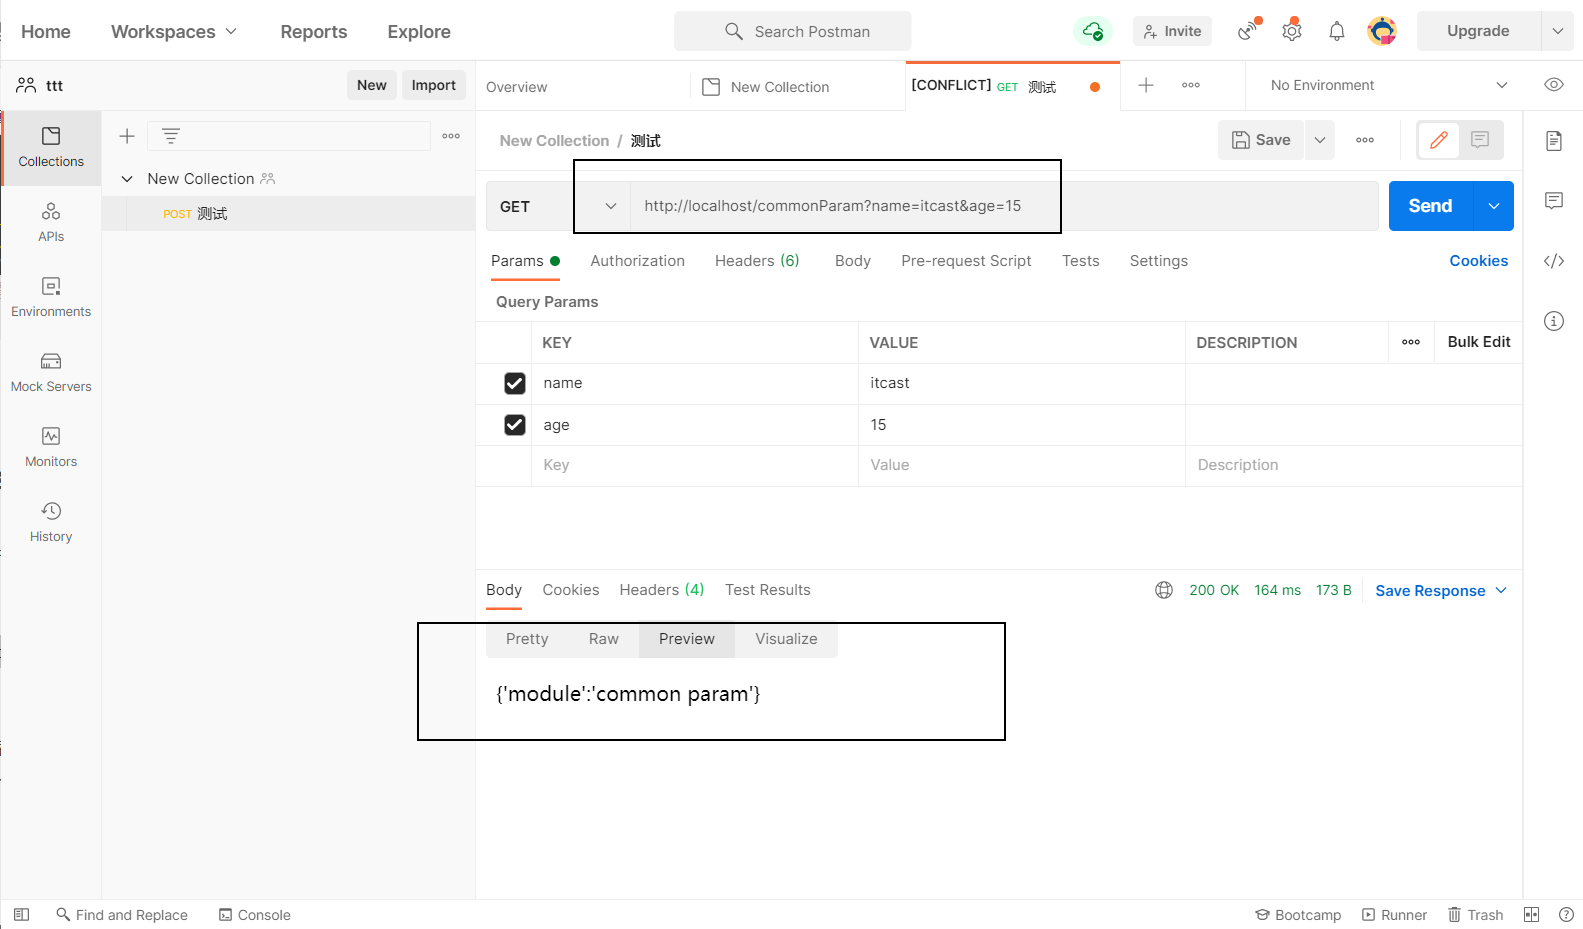
Task: Click the Import button
Action: [434, 85]
